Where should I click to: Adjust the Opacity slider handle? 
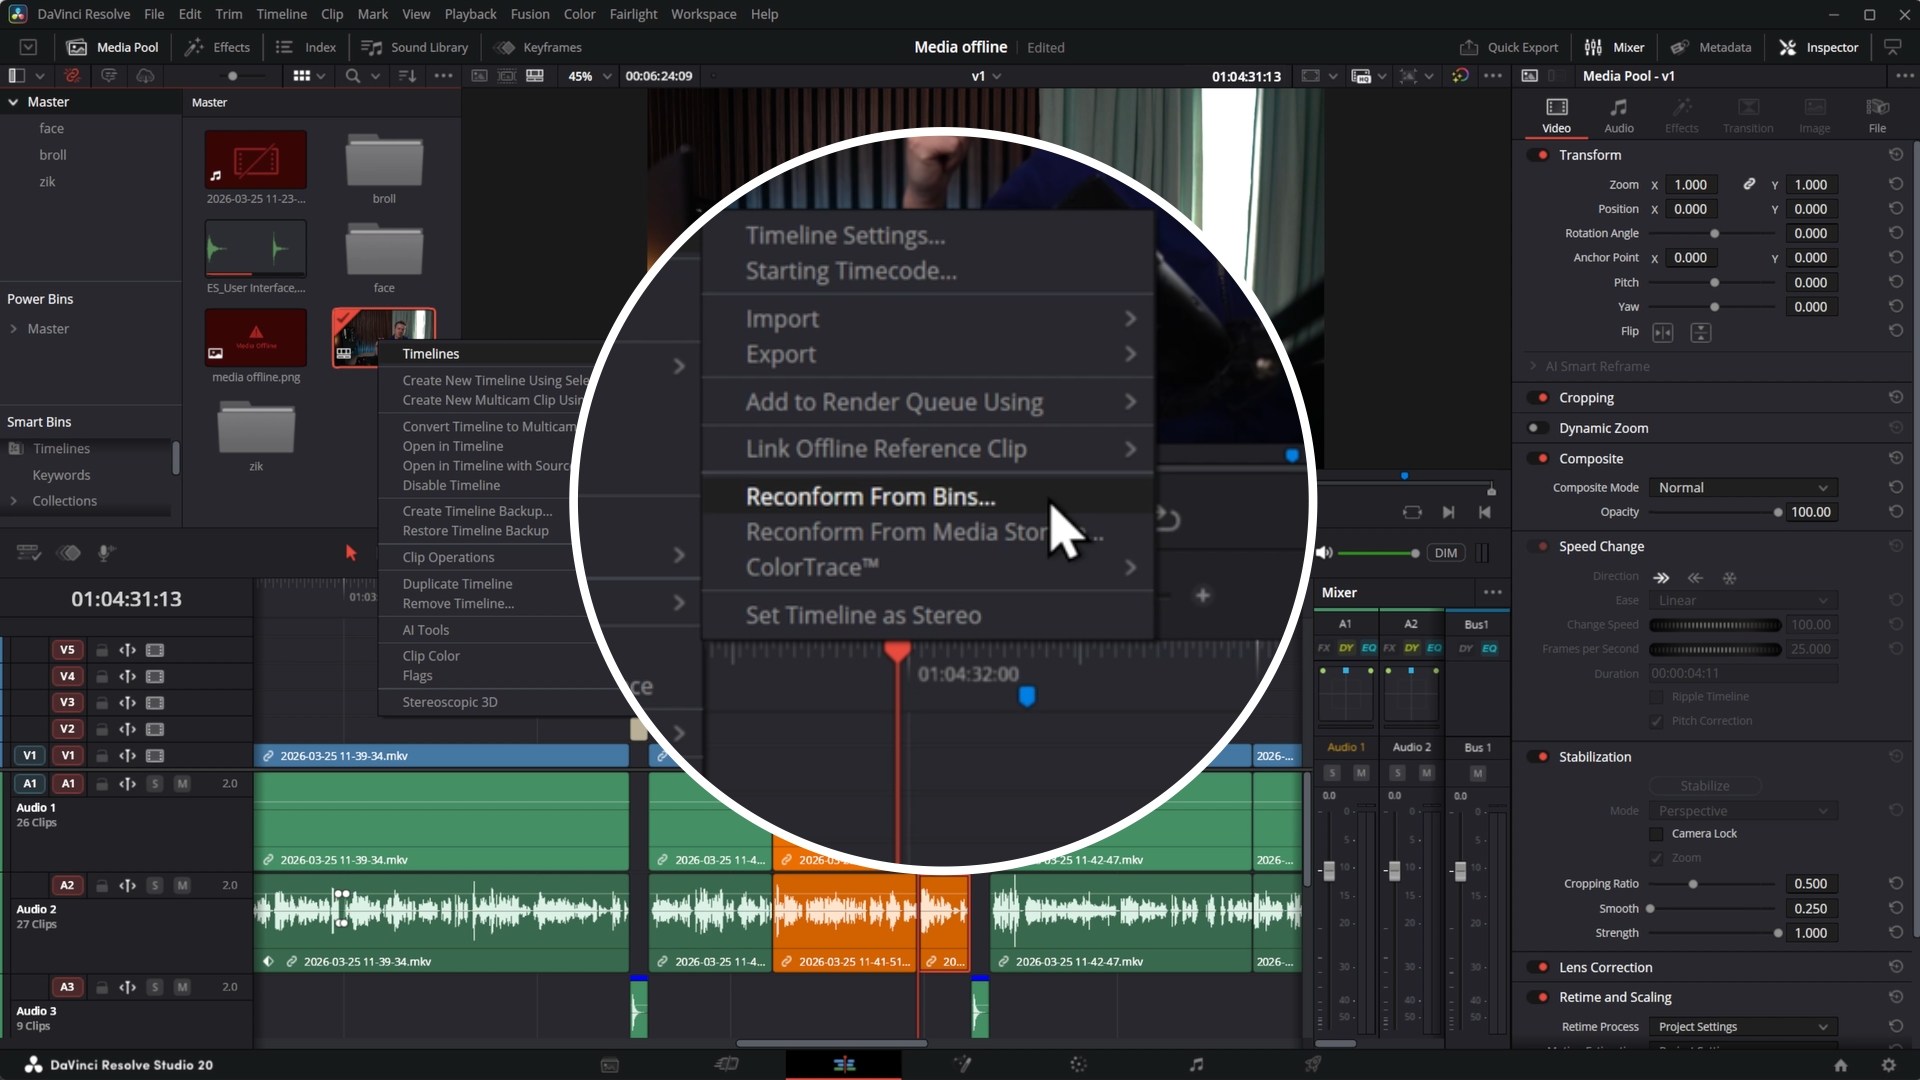(x=1778, y=512)
